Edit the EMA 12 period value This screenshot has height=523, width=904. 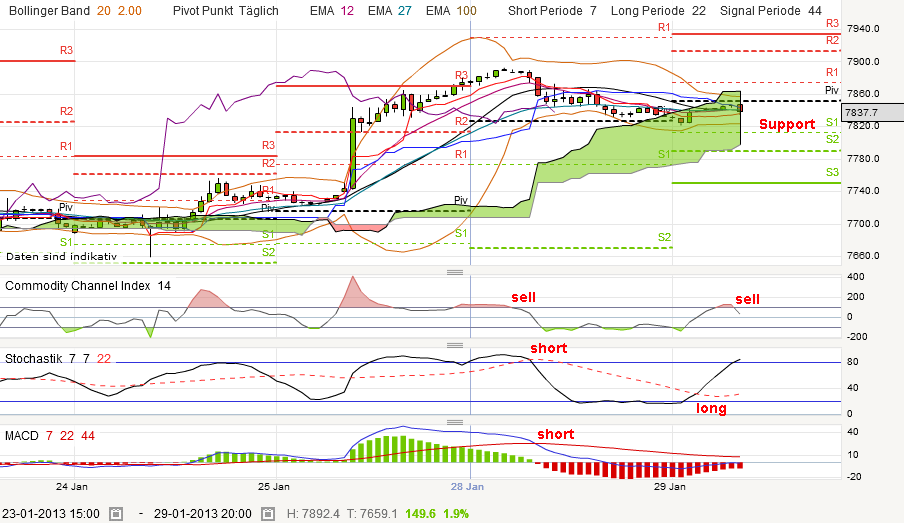(347, 10)
